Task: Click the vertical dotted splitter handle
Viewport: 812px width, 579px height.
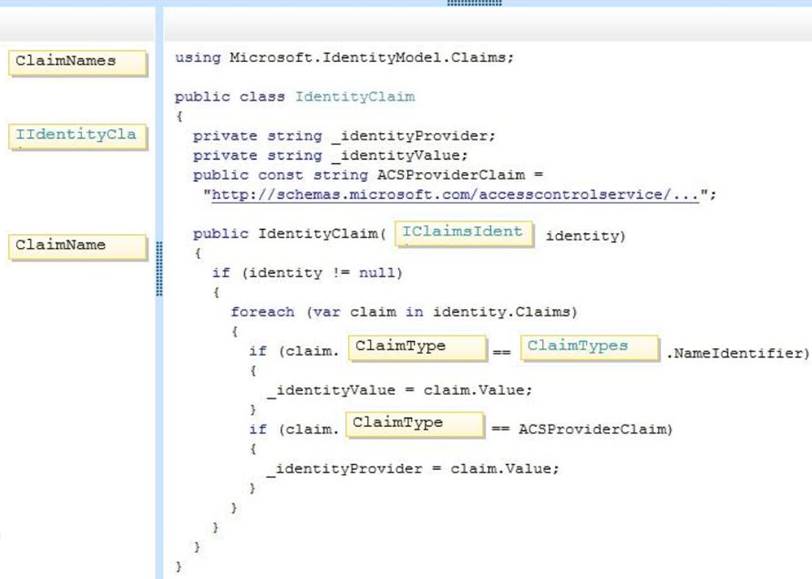Action: pos(158,267)
